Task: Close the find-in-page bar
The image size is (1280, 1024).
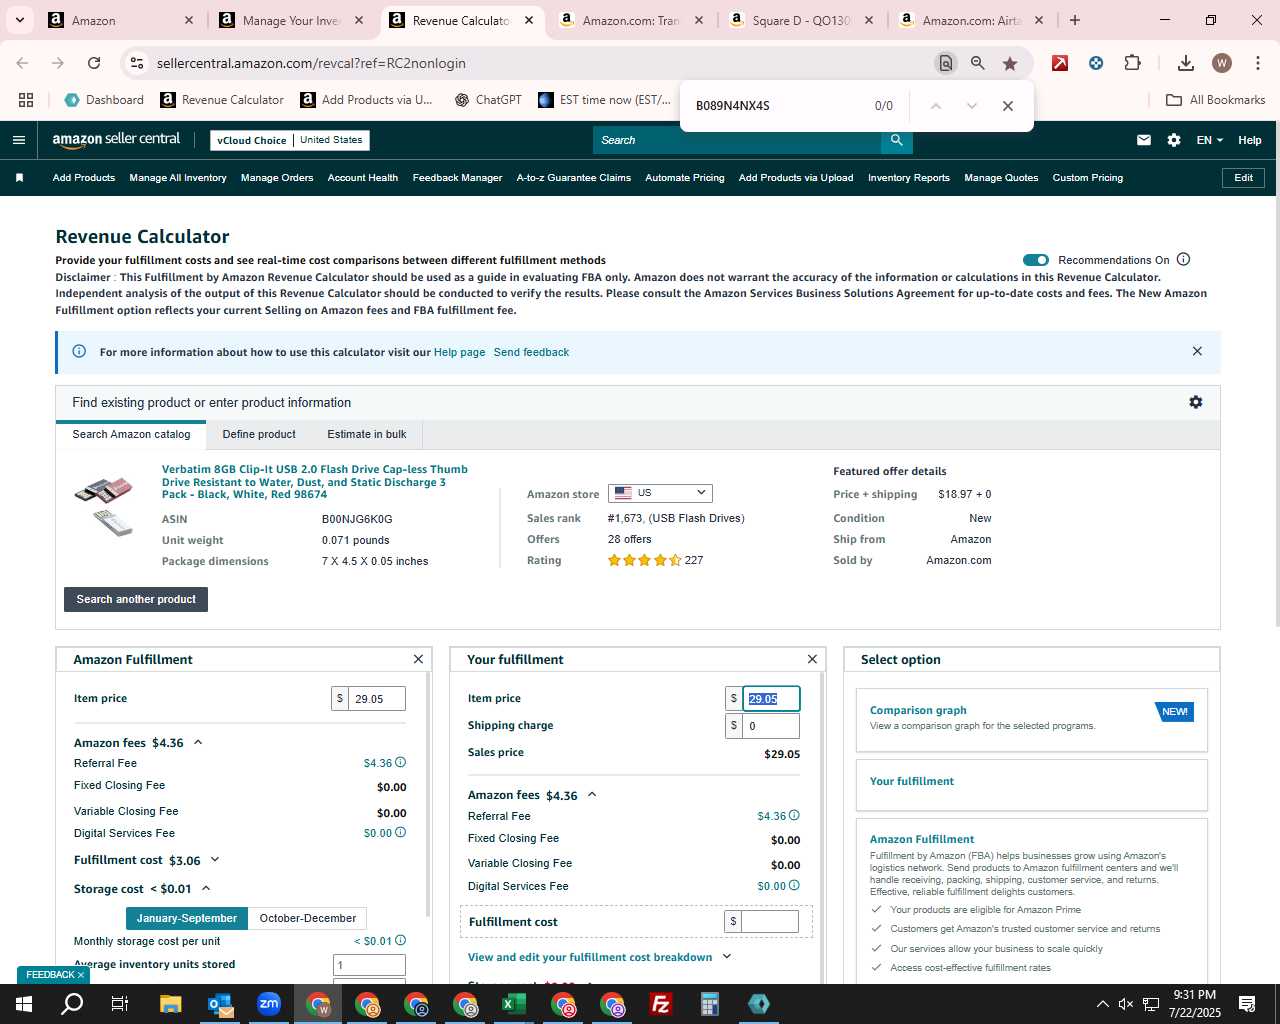Action: 1008,106
